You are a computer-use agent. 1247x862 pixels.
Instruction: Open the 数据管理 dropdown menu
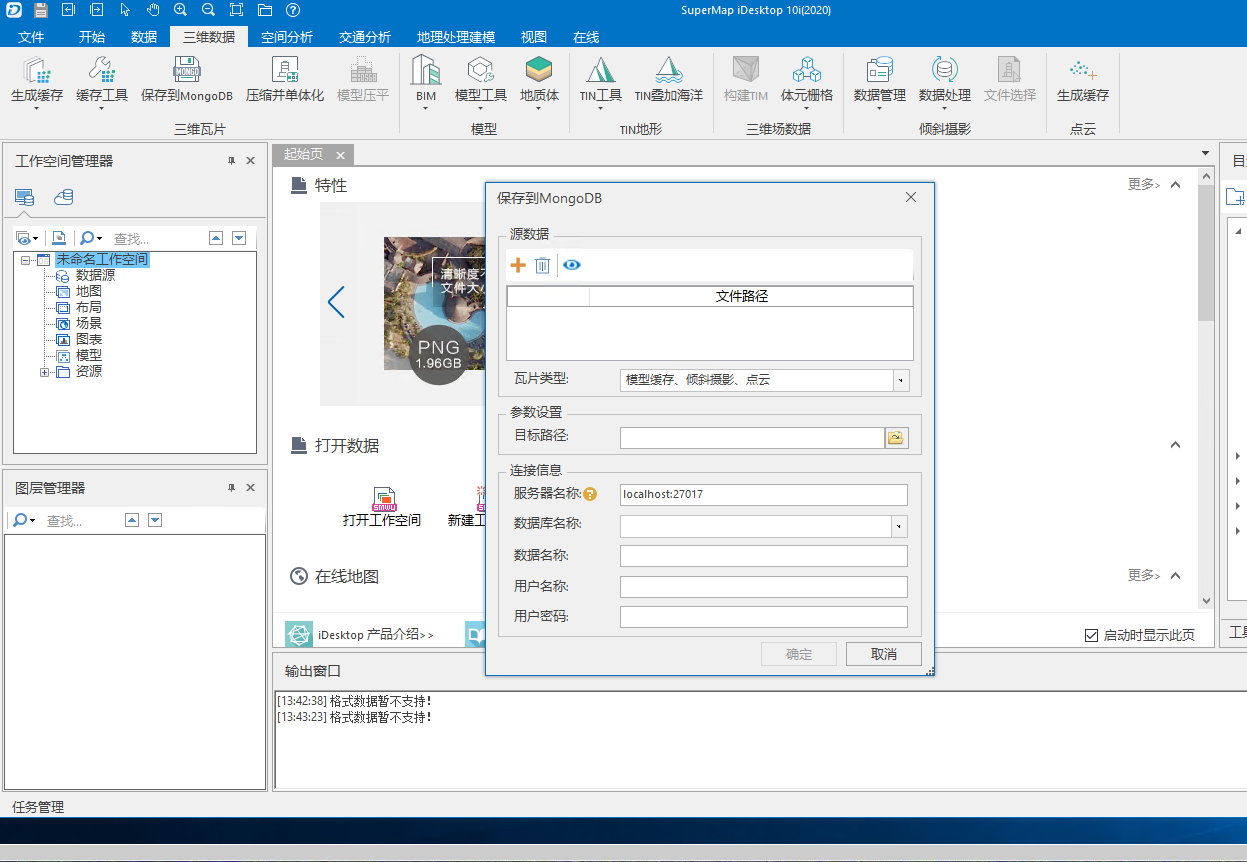[879, 109]
